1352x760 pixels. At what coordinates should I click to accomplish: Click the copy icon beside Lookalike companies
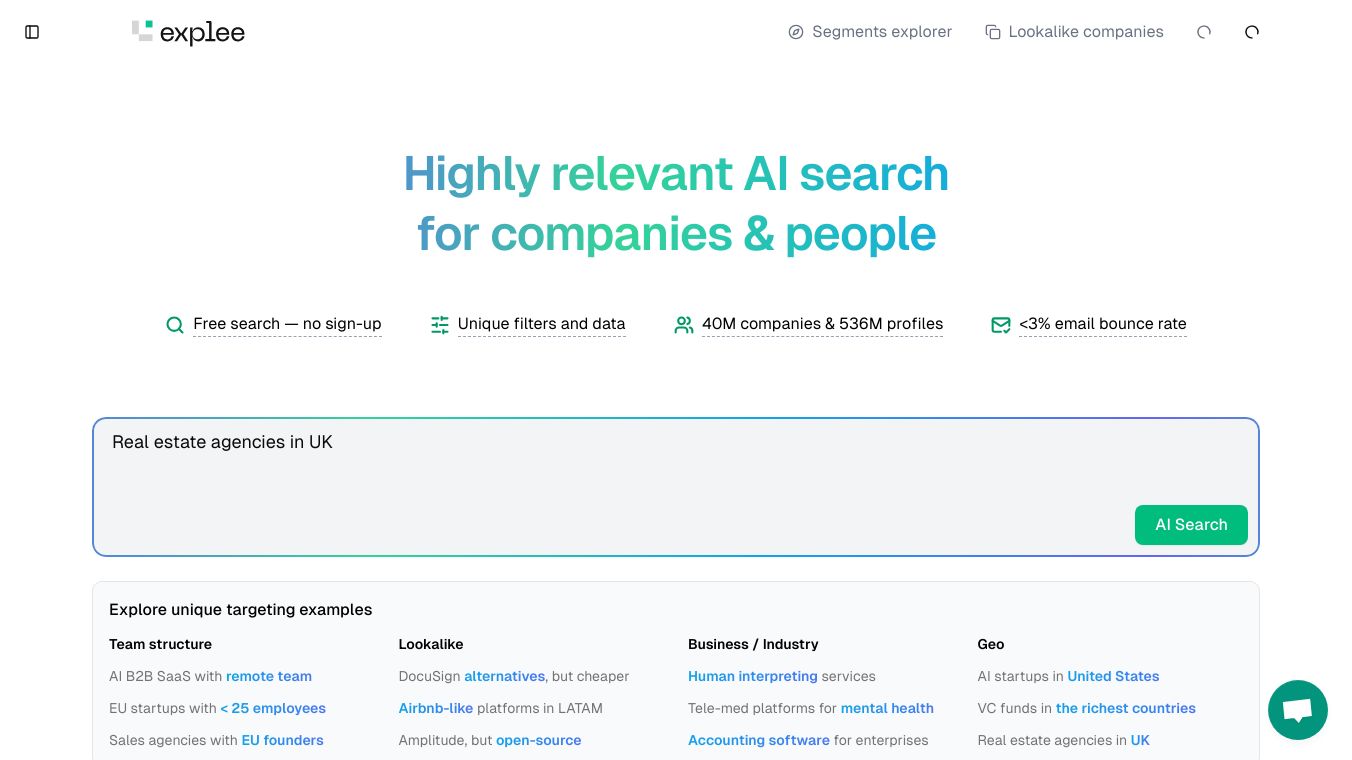tap(993, 32)
